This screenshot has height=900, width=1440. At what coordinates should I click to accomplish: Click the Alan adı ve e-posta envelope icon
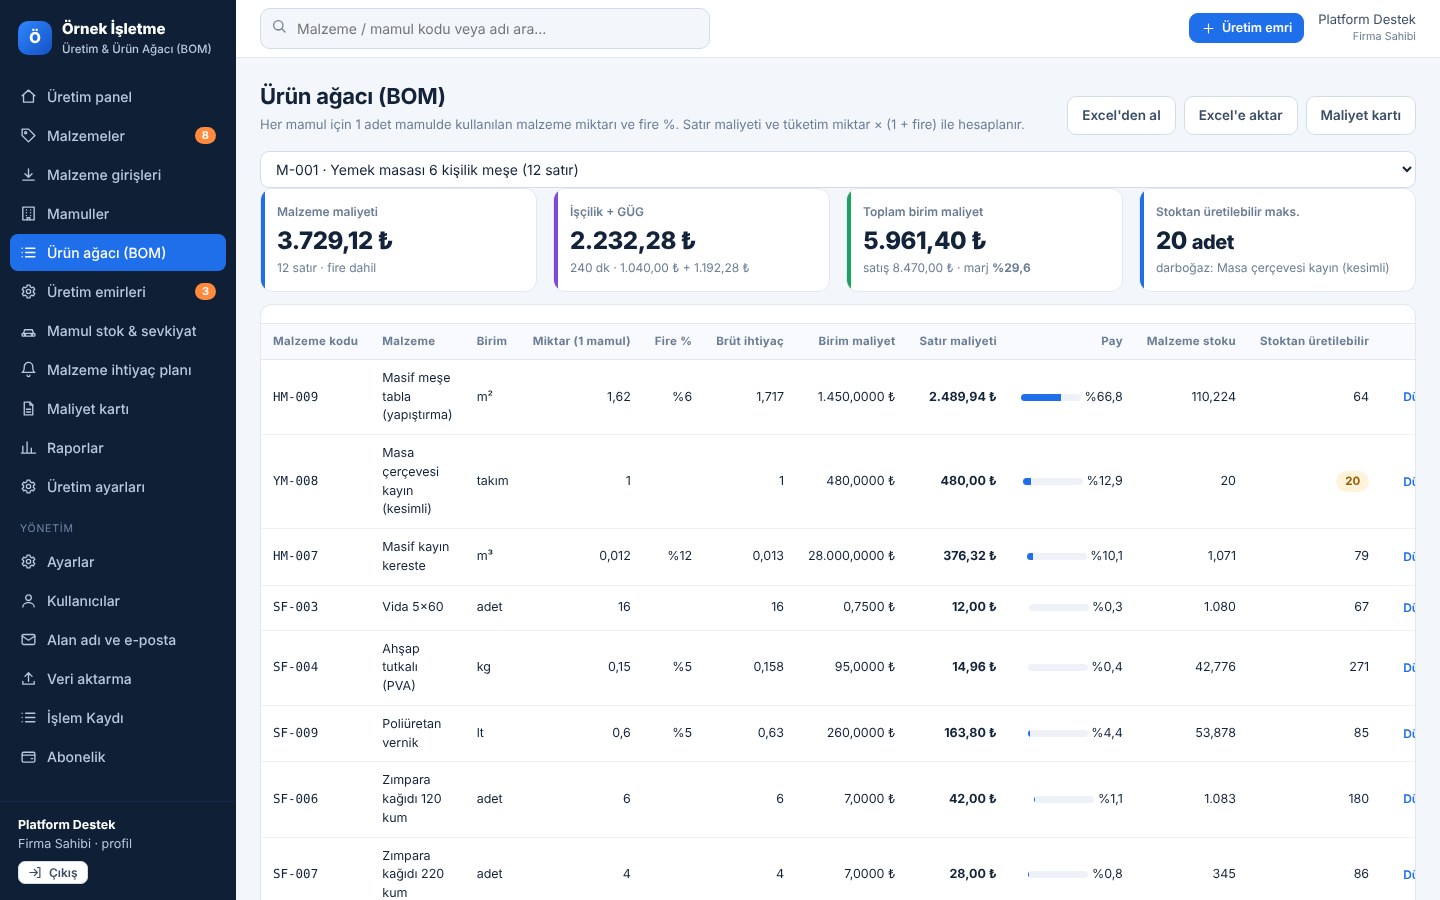[x=29, y=640]
